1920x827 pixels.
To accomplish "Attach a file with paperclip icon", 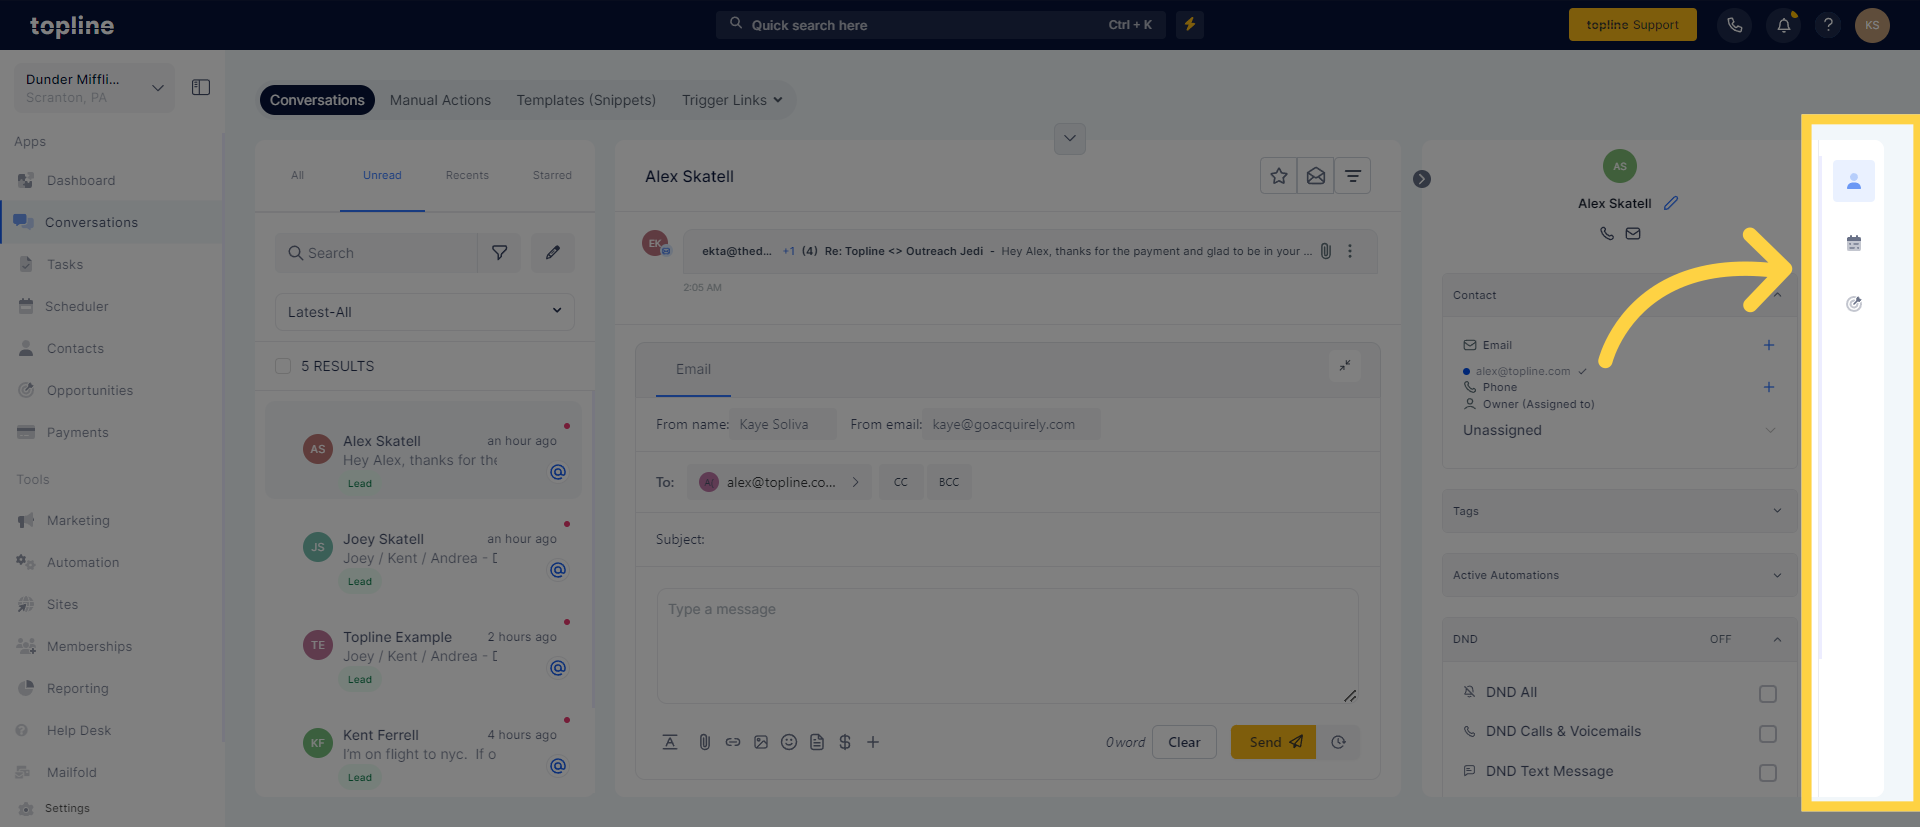I will coord(704,742).
